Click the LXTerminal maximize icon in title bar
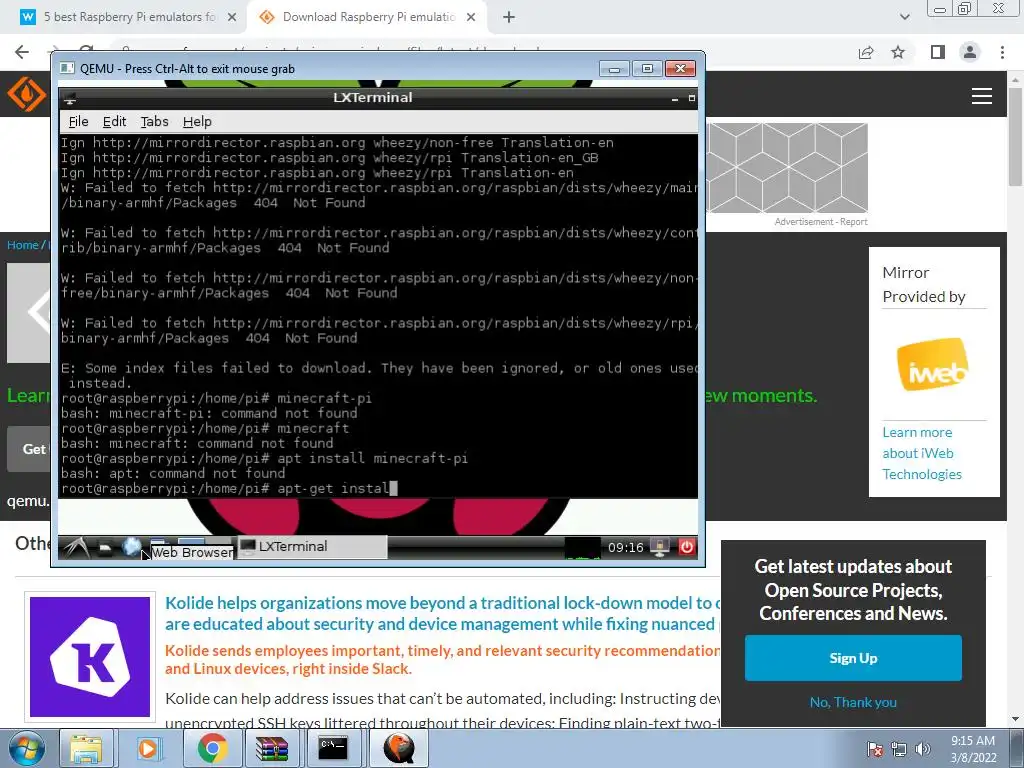 coord(692,99)
